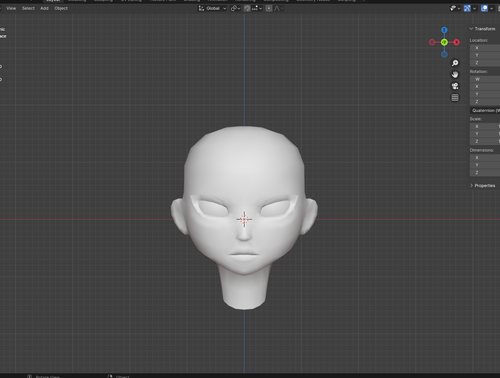Screen dimensions: 500x378
Task: Click the 3D cursor on the nose bridge
Action: 244,219
